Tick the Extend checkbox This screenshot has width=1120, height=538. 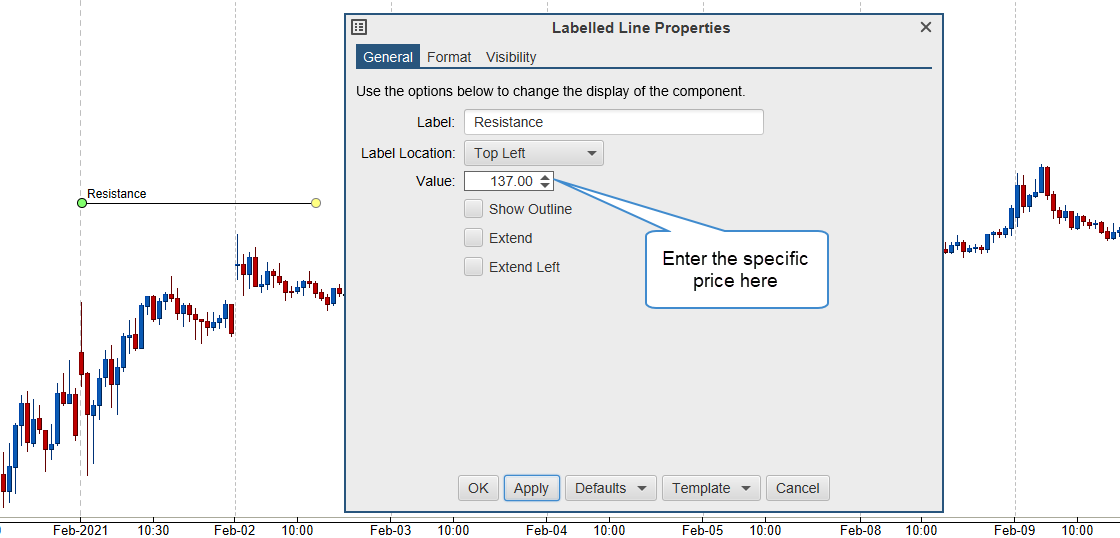click(474, 238)
